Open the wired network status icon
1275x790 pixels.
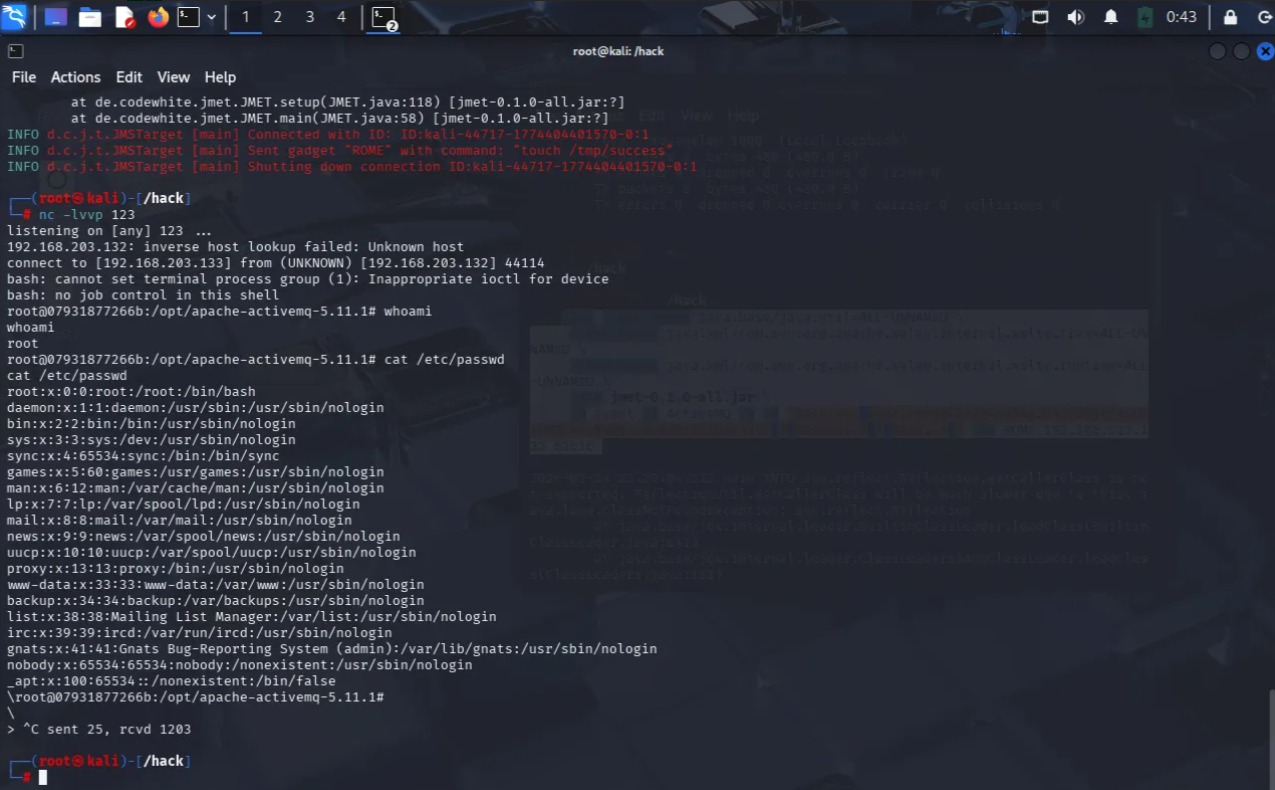coord(1040,17)
